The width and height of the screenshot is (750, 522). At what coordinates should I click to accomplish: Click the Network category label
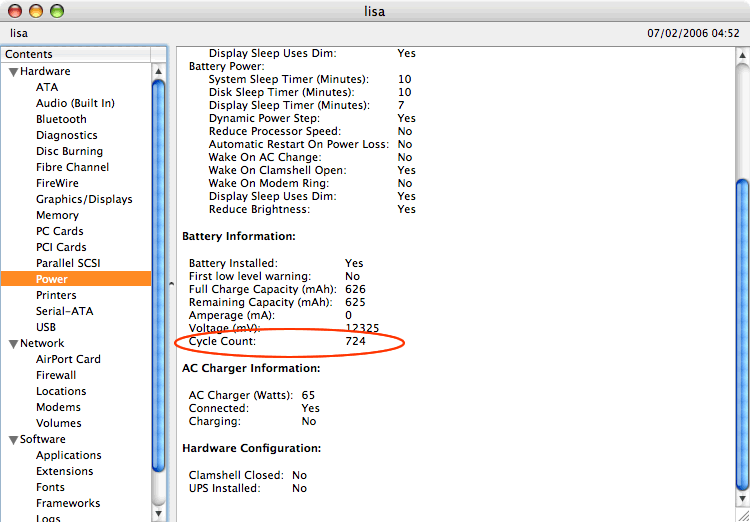pos(42,343)
